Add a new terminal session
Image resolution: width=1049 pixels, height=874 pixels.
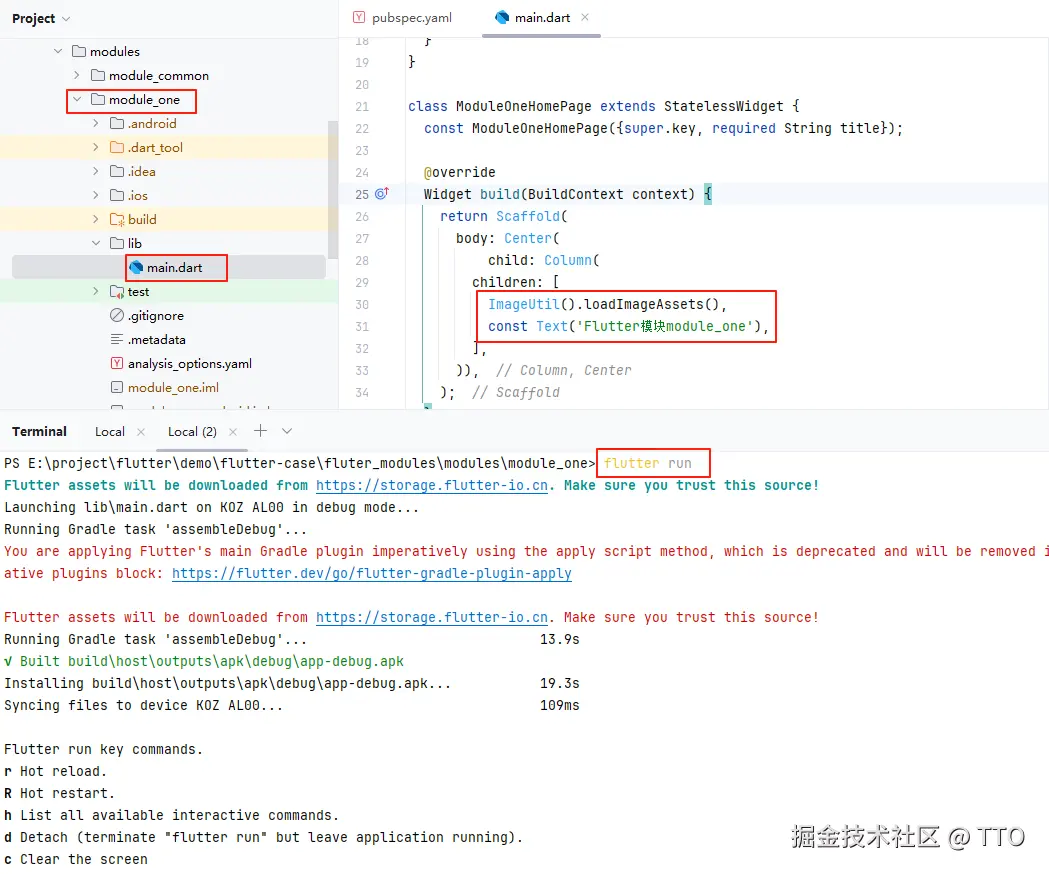(x=260, y=431)
